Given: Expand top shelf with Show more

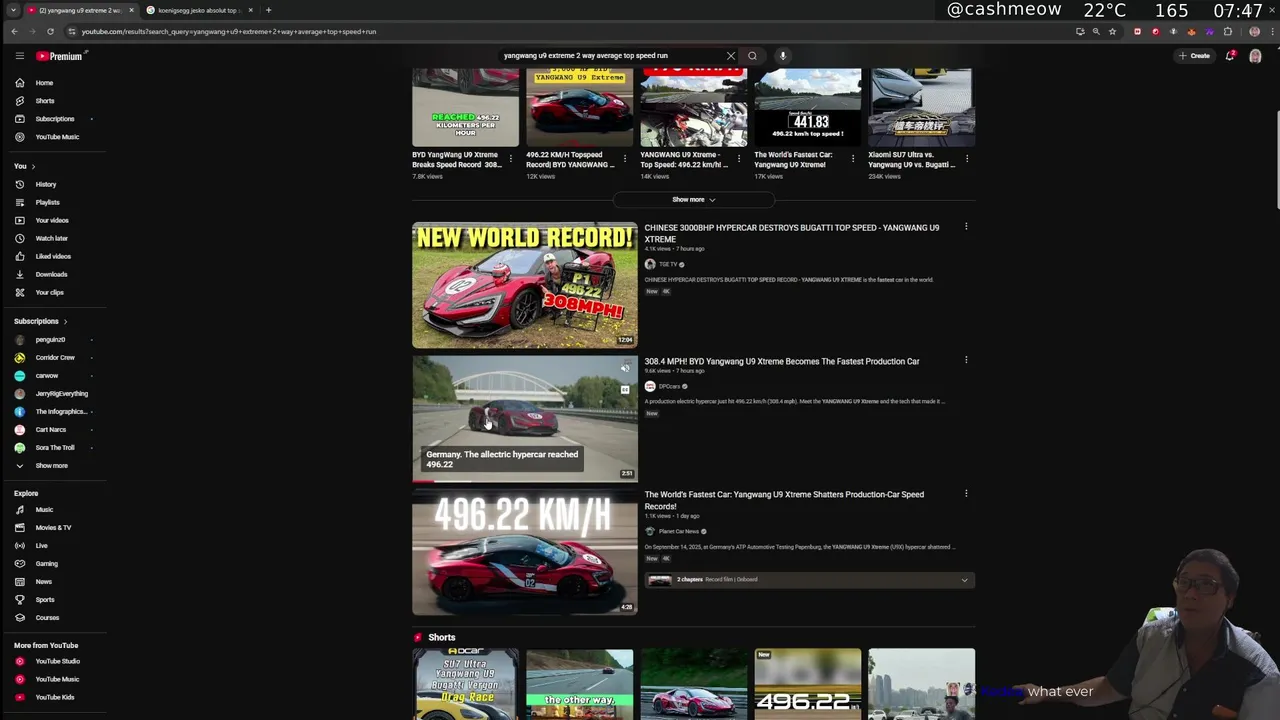Looking at the screenshot, I should (x=693, y=200).
